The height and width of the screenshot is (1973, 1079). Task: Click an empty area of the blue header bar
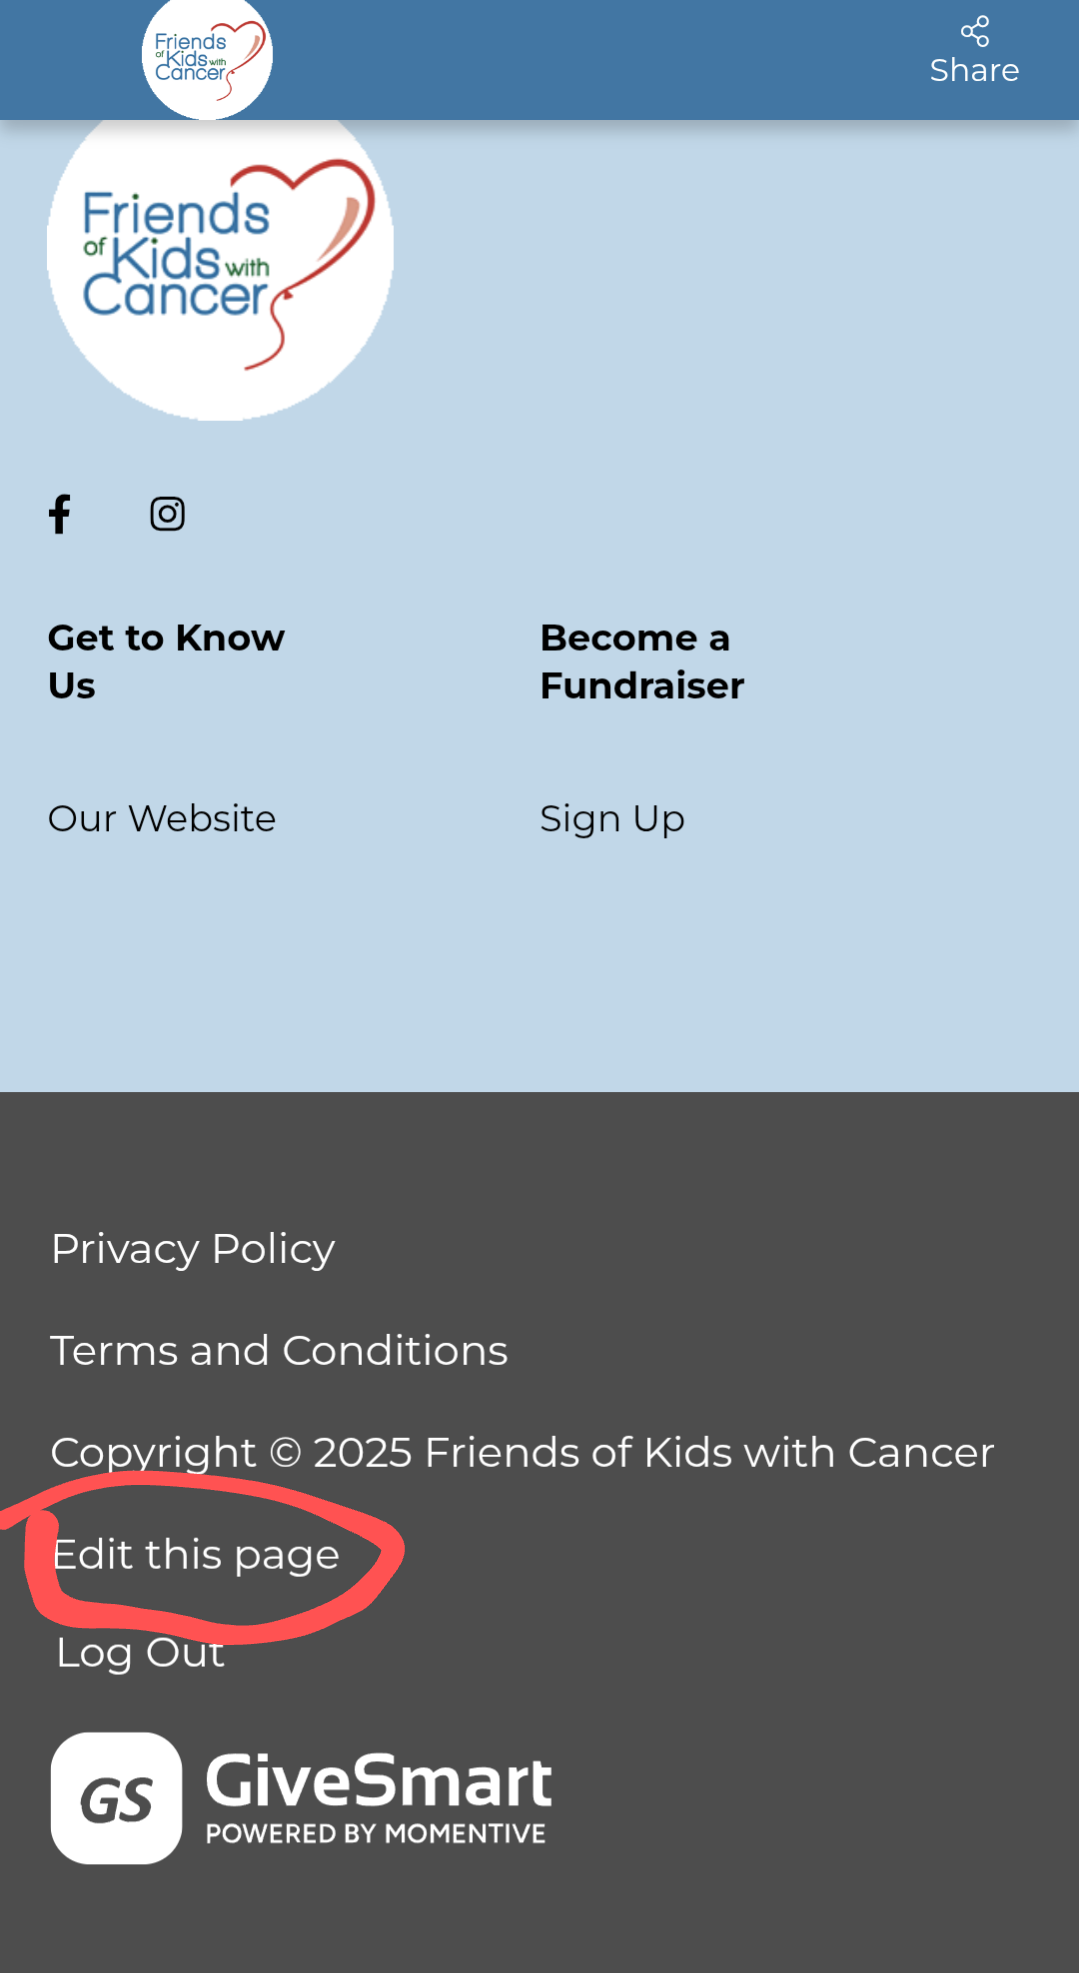pyautogui.click(x=600, y=60)
